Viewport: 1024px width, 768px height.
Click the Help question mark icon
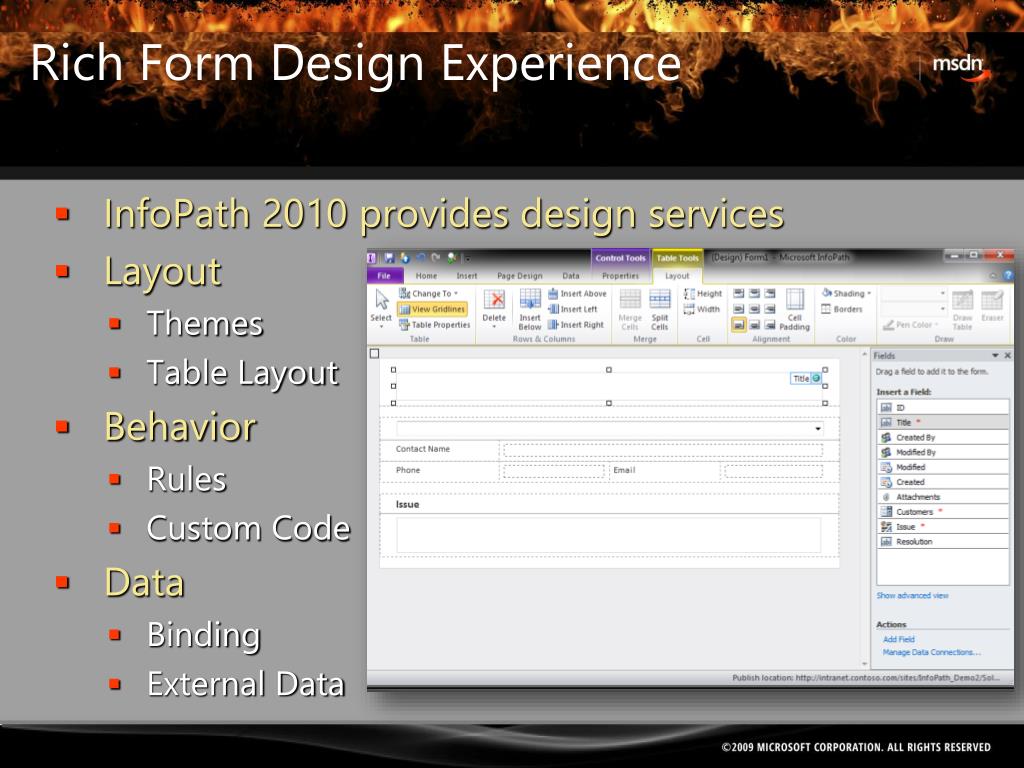coord(1008,276)
